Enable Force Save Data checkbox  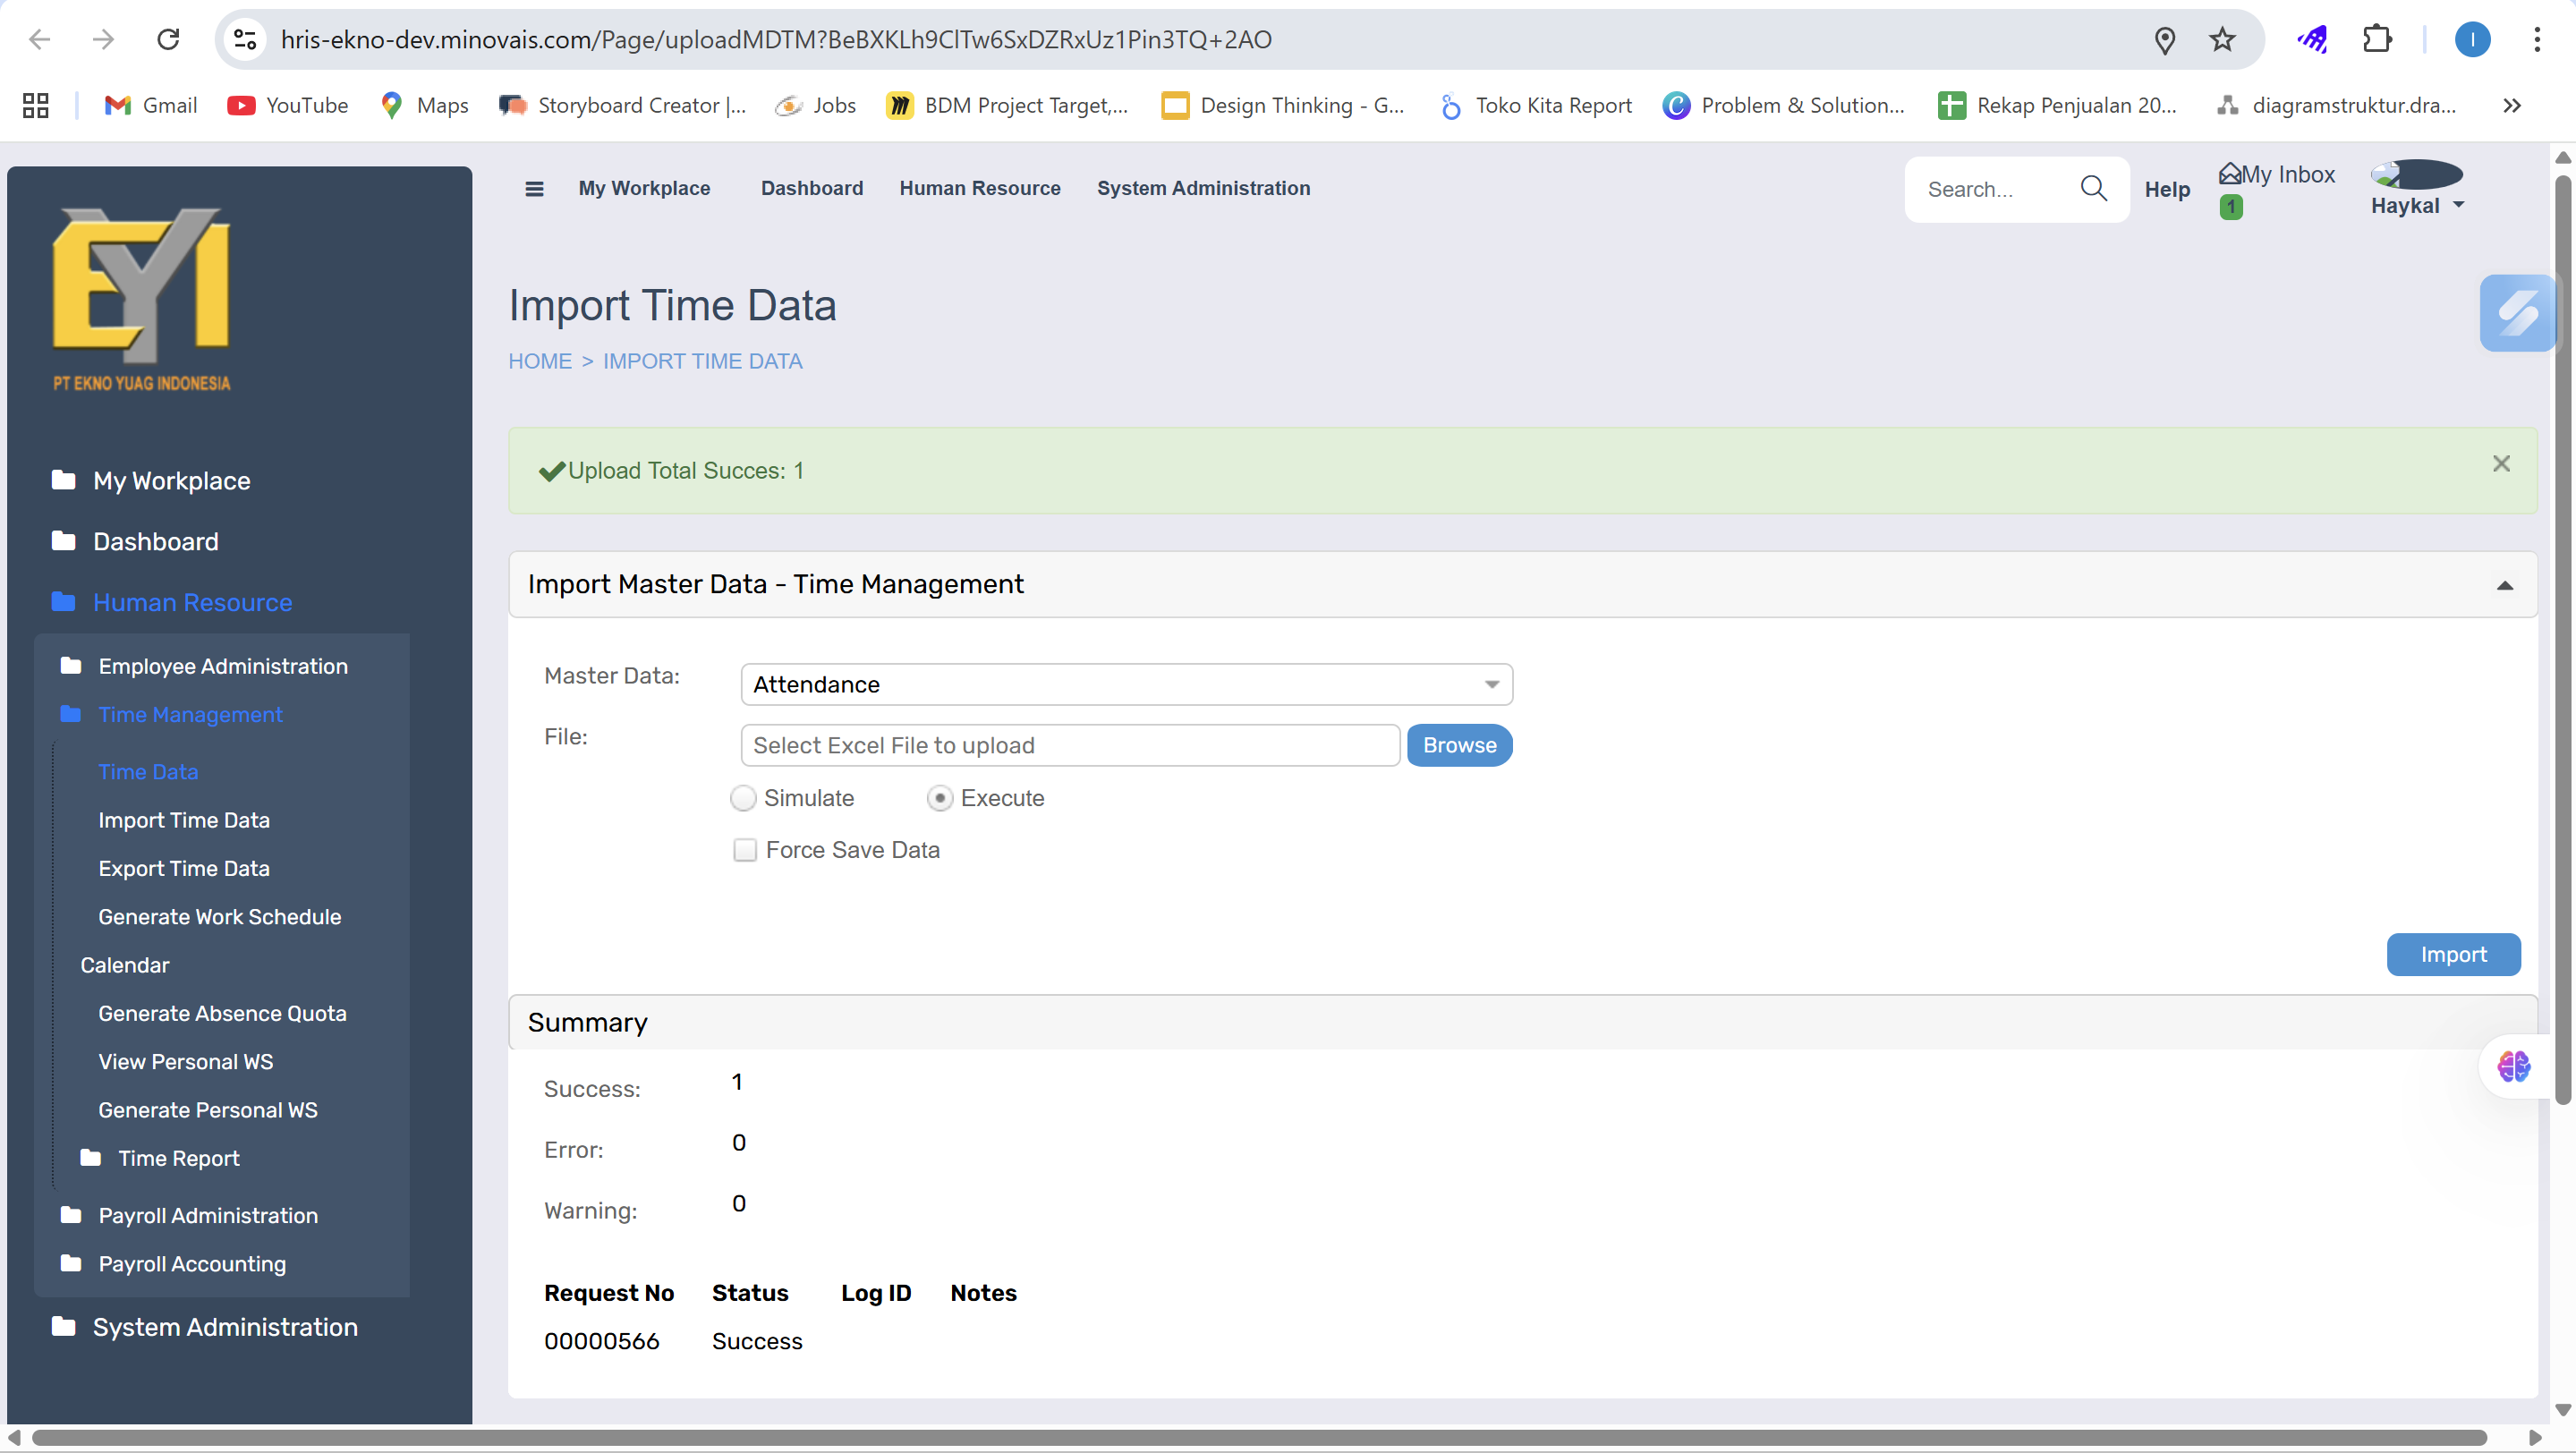[745, 850]
